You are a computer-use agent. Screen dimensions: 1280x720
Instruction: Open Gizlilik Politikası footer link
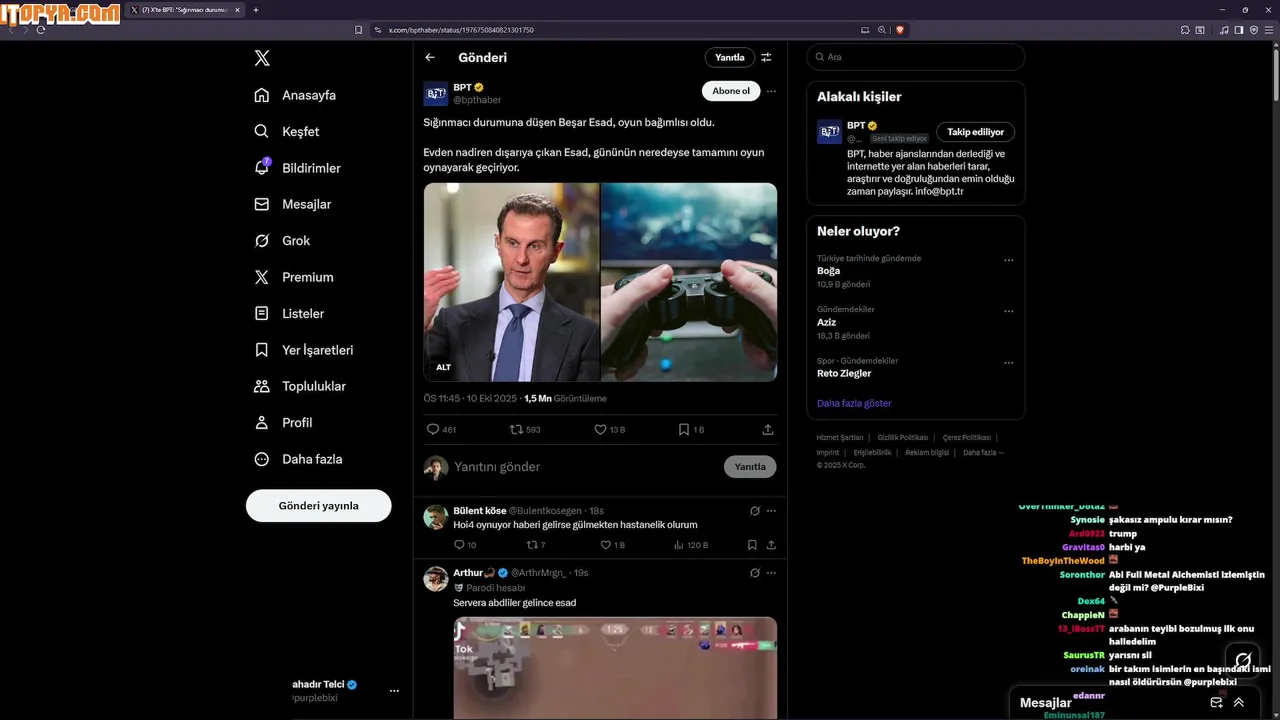tap(904, 437)
